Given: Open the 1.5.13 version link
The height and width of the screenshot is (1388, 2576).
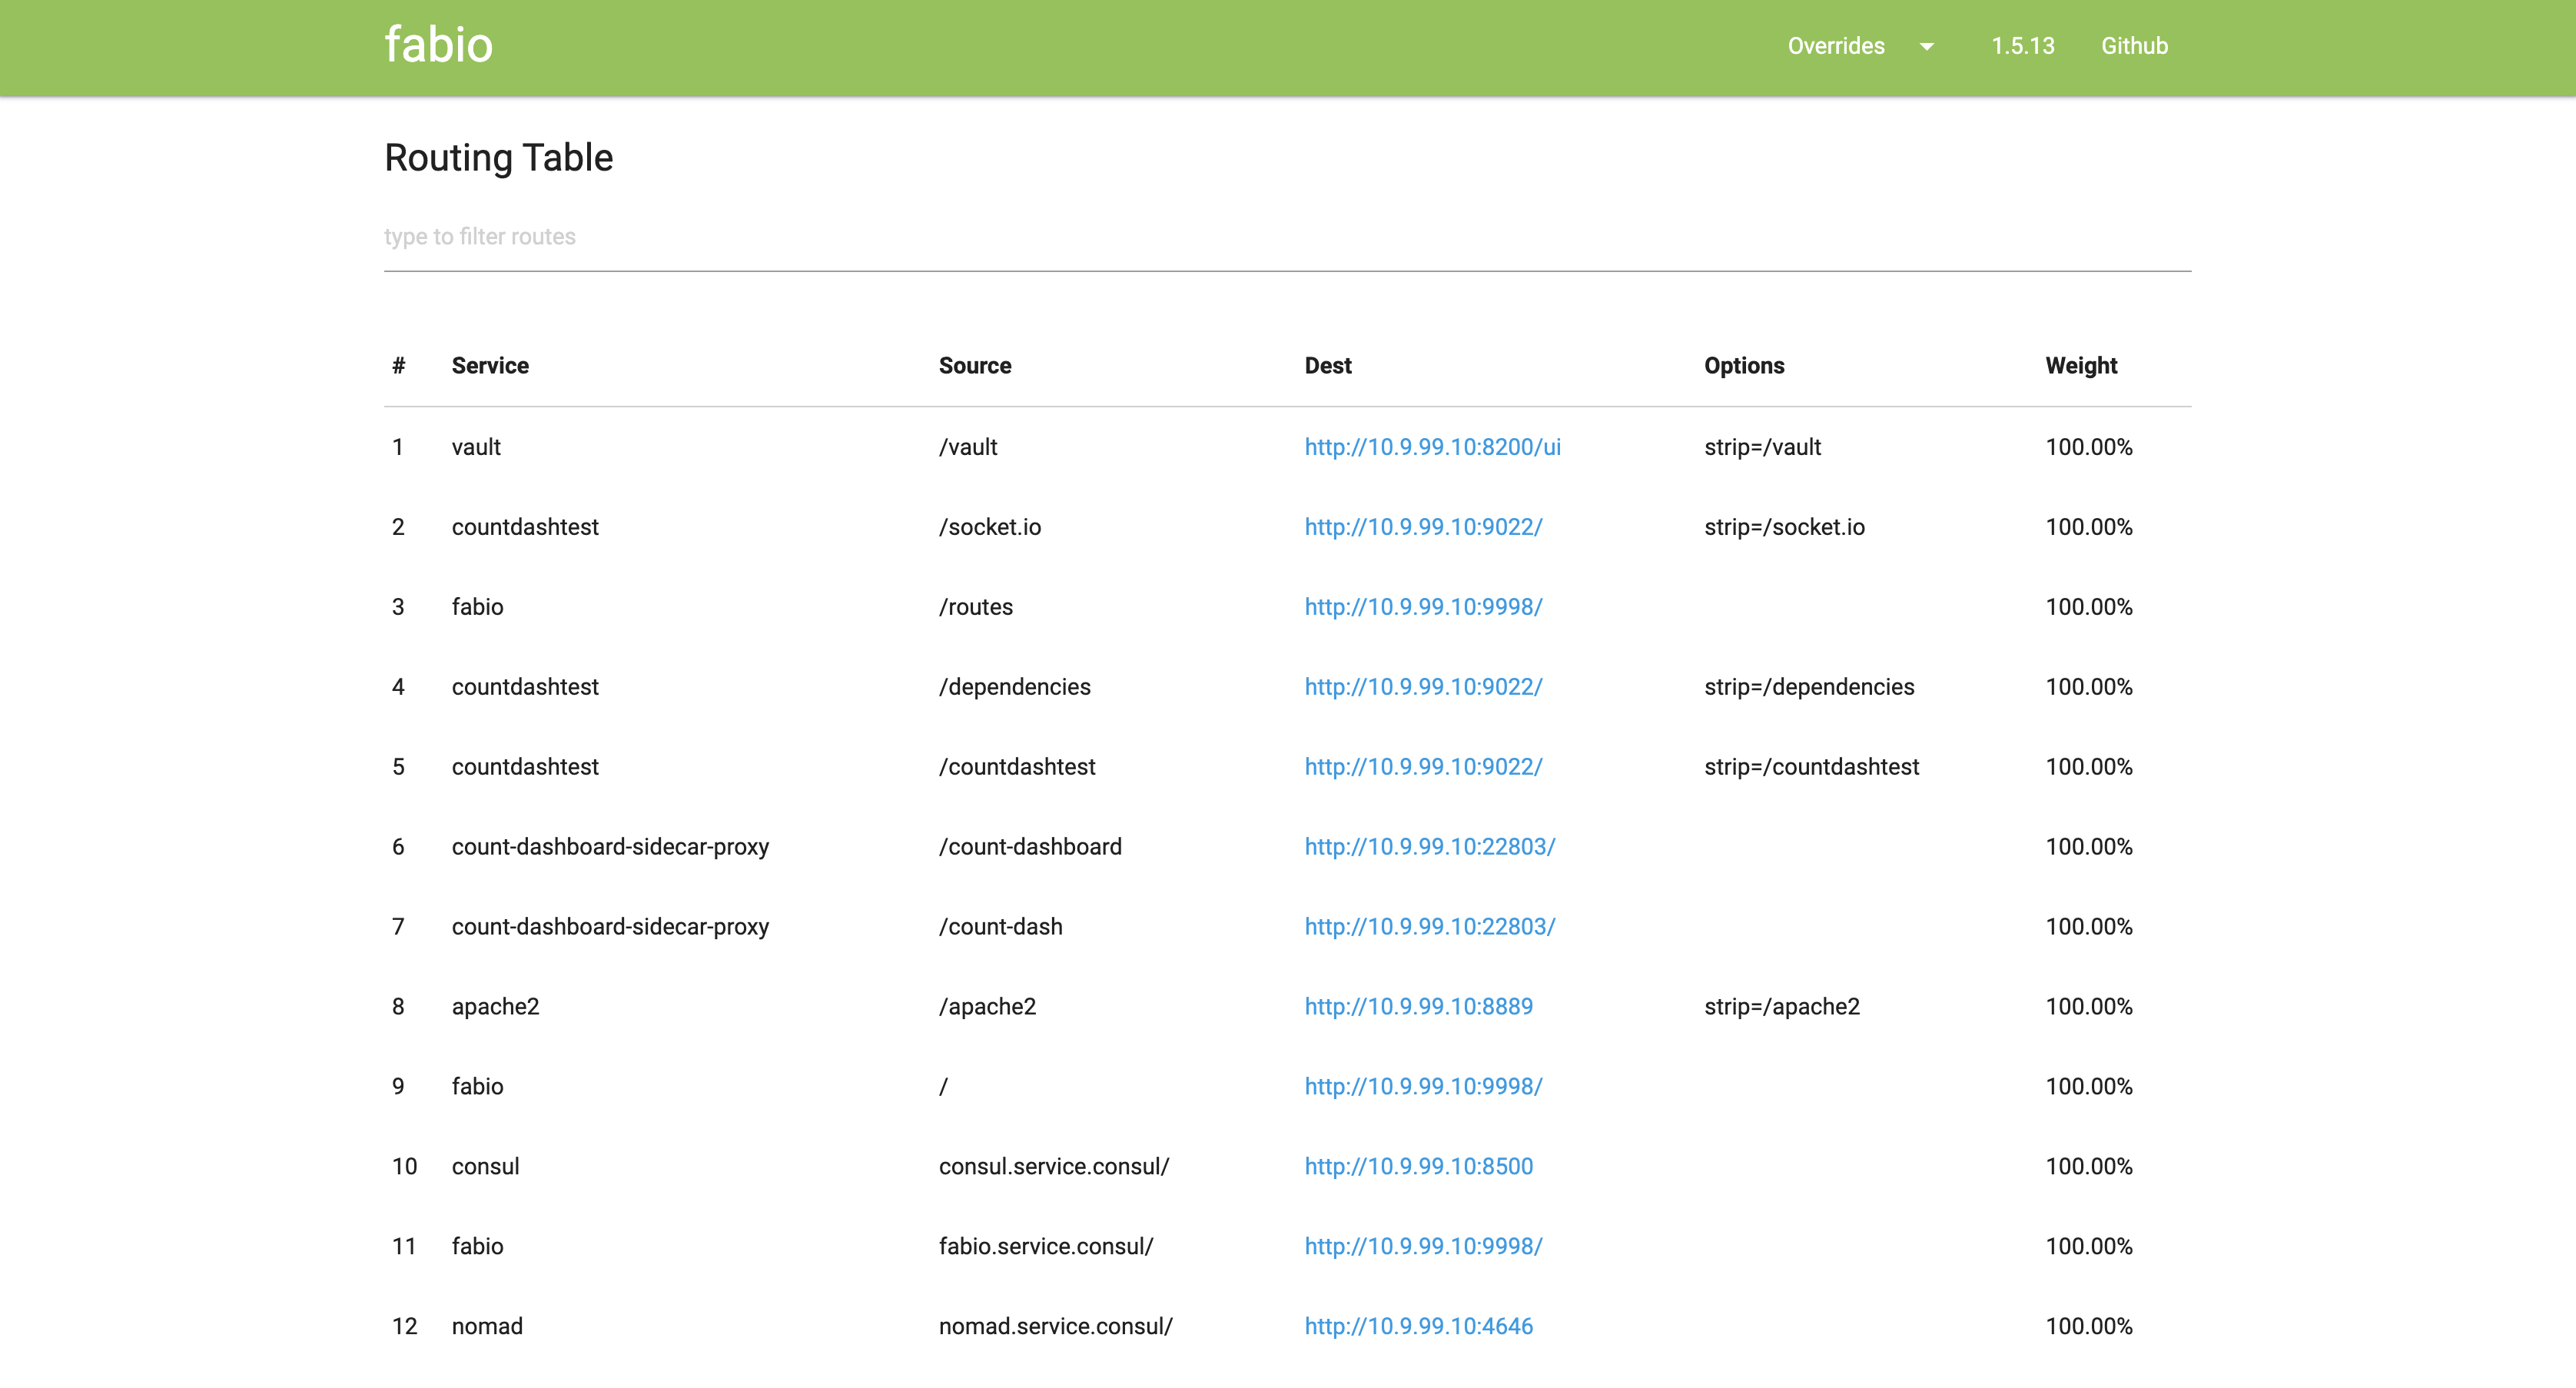Looking at the screenshot, I should click(x=2022, y=46).
